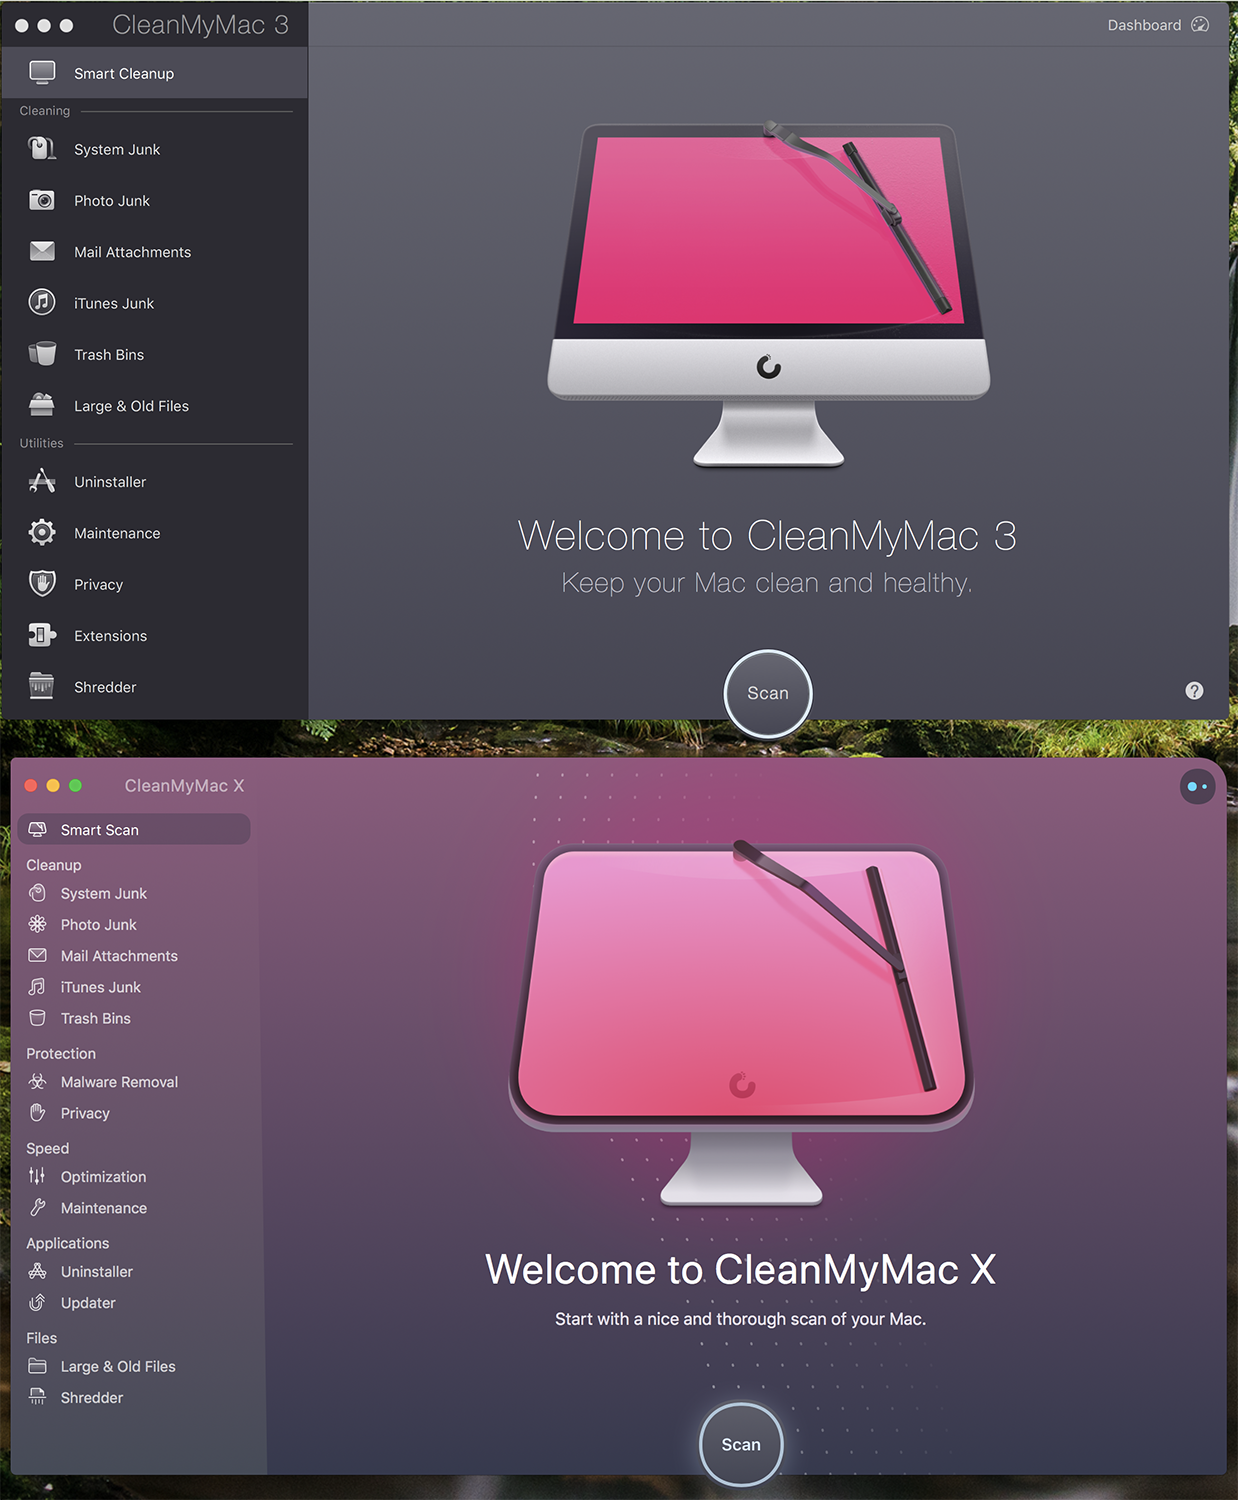The height and width of the screenshot is (1500, 1238).
Task: Click Shredder icon in CleanMyMac 3 sidebar
Action: click(x=42, y=686)
